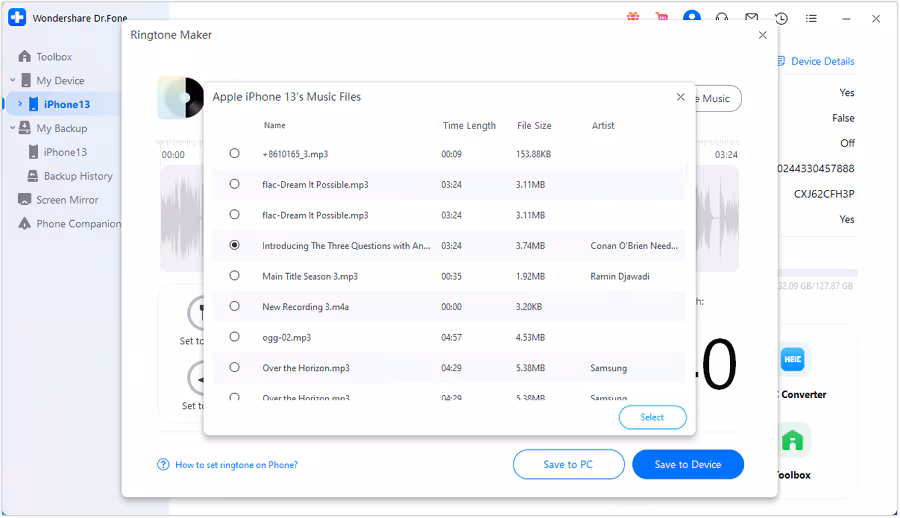Click the help question mark icon
Image resolution: width=900 pixels, height=518 pixels.
(163, 465)
